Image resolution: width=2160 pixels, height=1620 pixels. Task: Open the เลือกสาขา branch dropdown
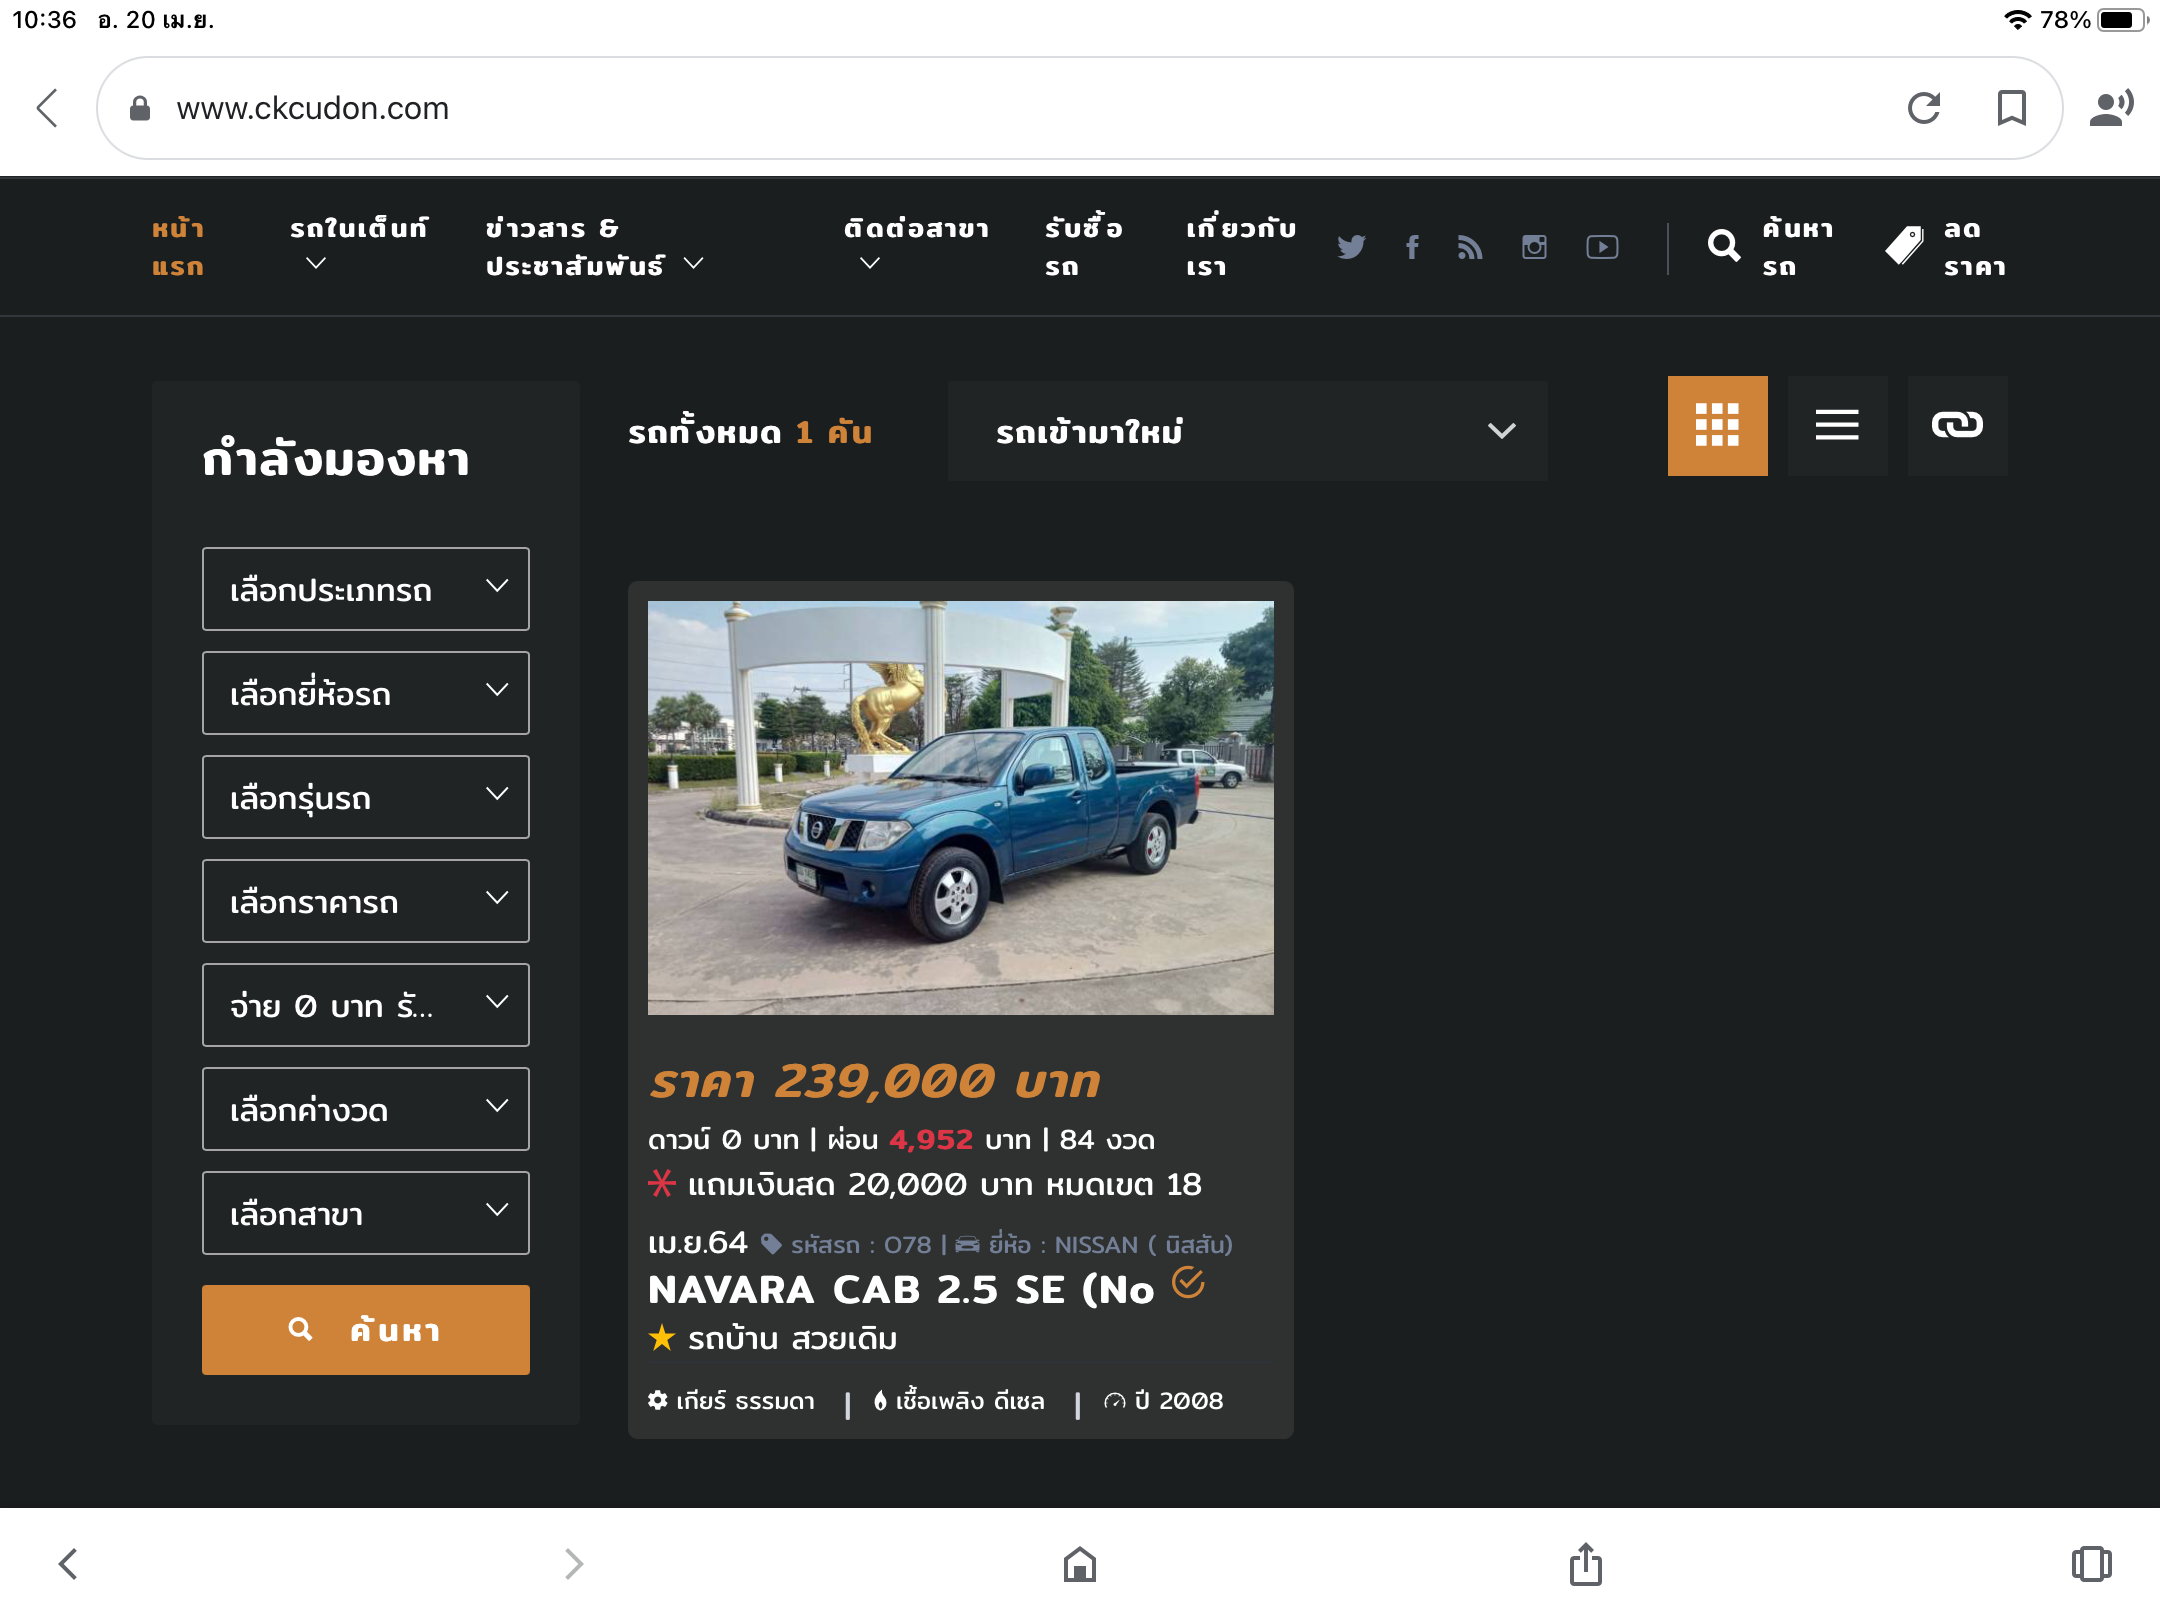click(x=365, y=1213)
